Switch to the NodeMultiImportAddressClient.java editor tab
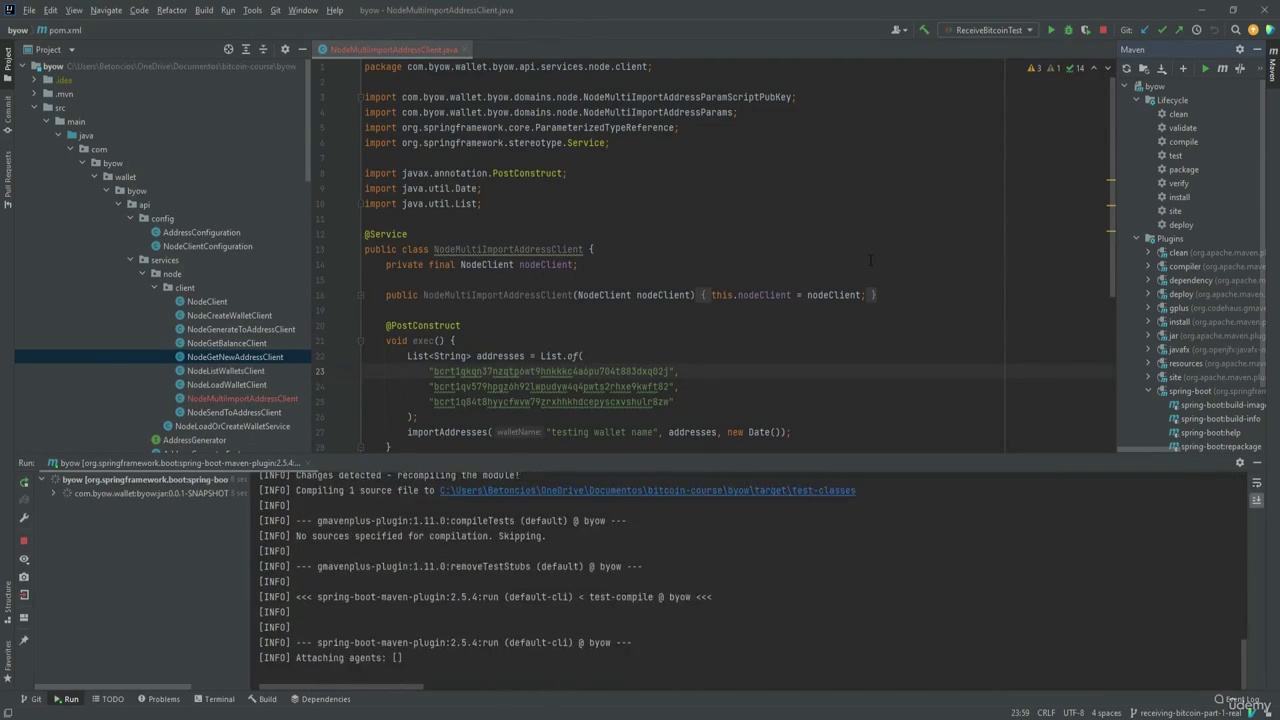Screen dimensions: 1280x720 [393, 49]
